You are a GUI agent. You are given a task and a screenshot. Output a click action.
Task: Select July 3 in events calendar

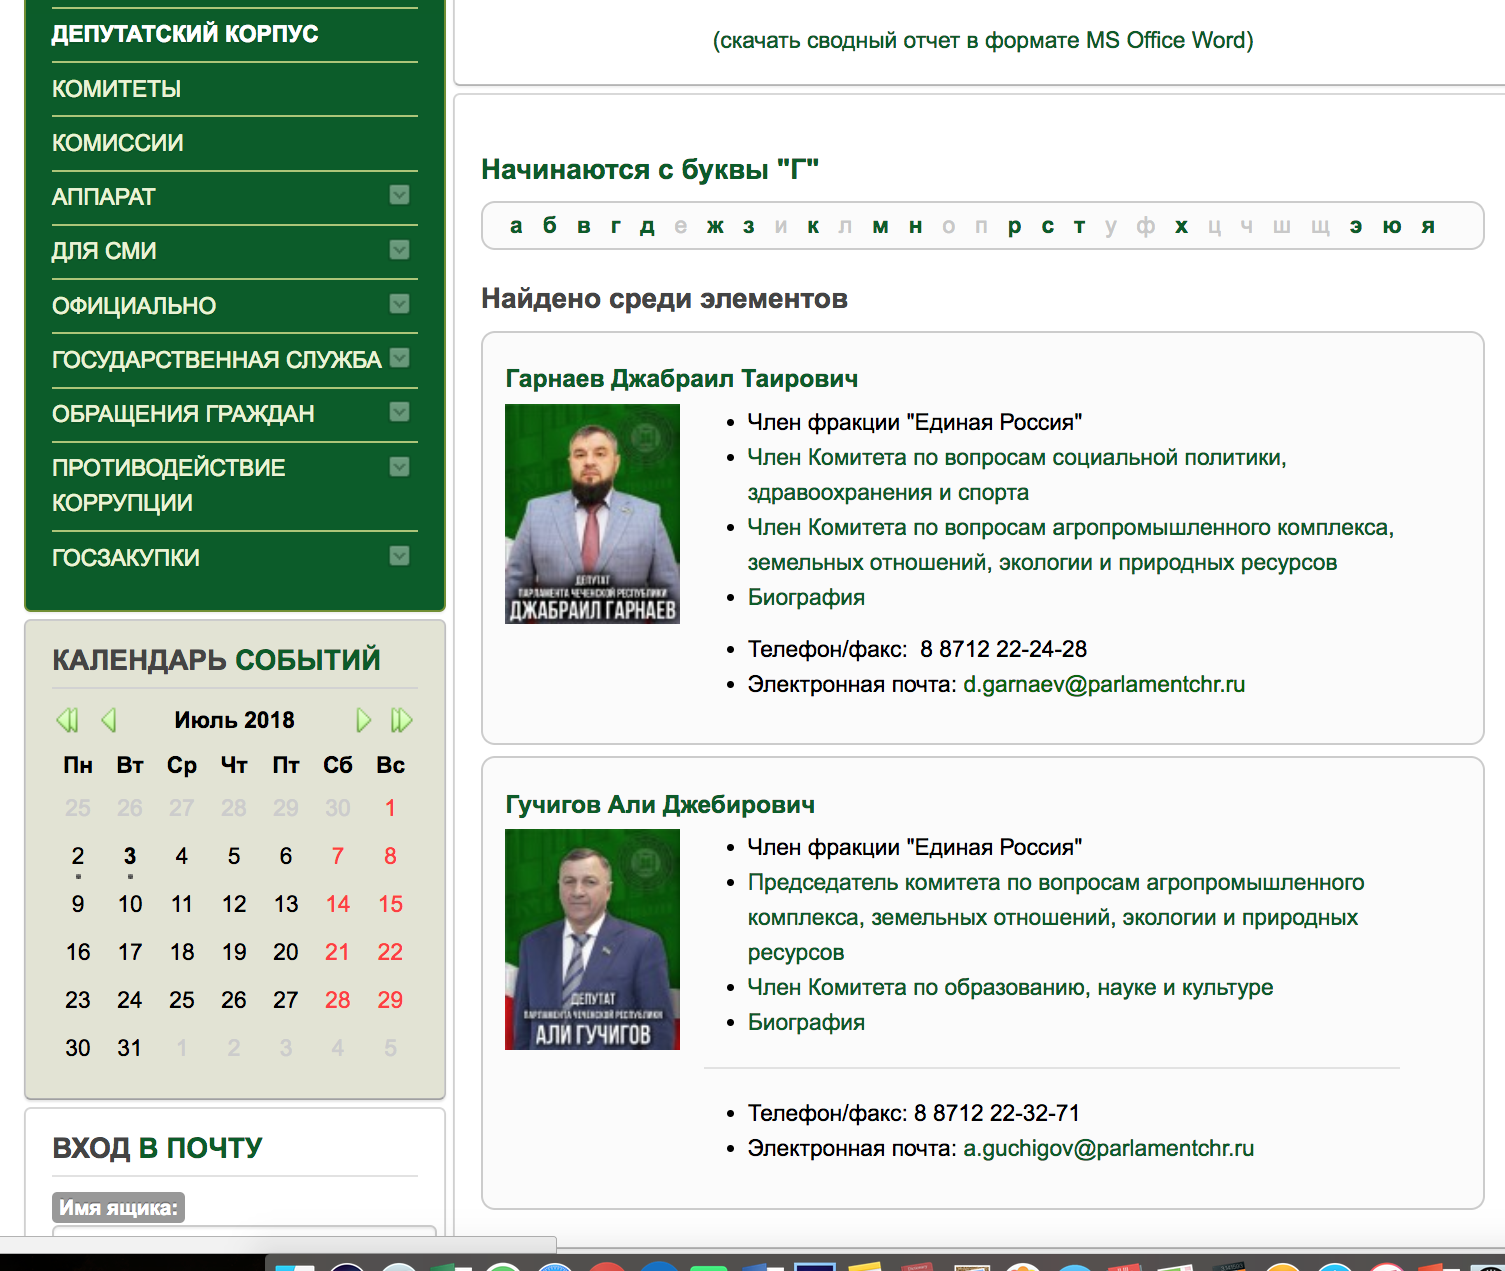point(130,856)
